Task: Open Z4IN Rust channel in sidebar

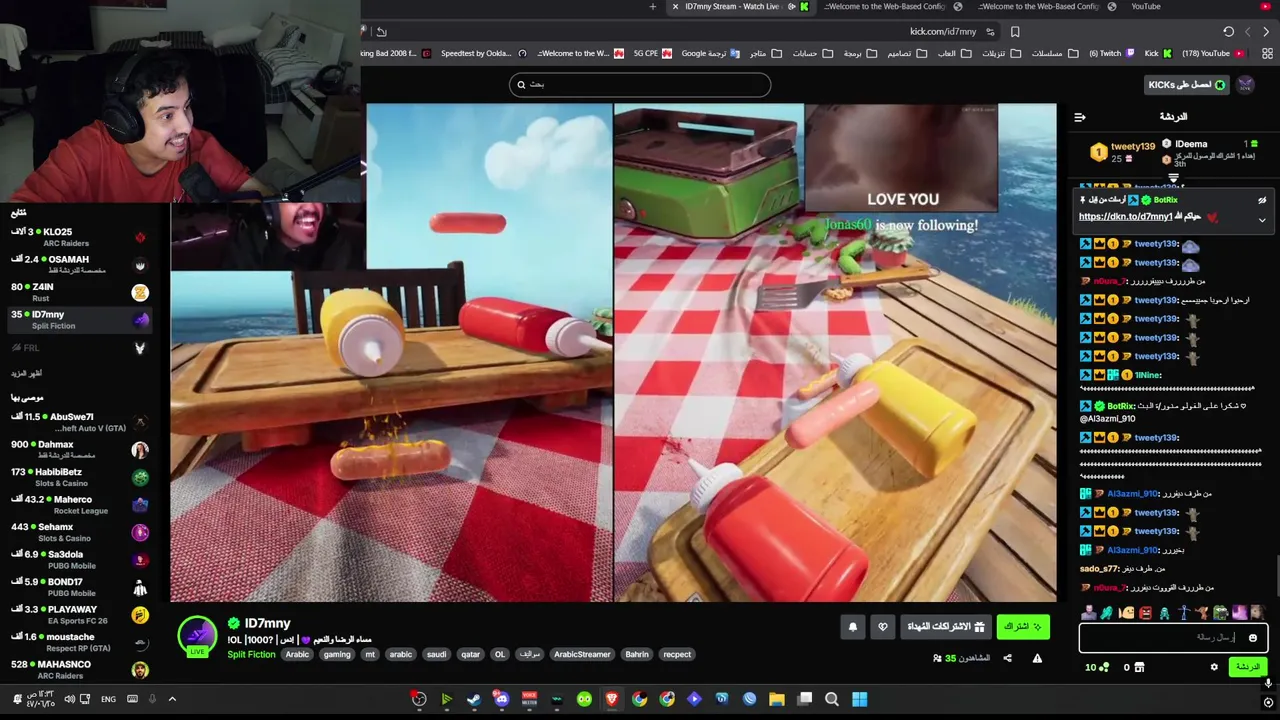Action: pyautogui.click(x=78, y=292)
